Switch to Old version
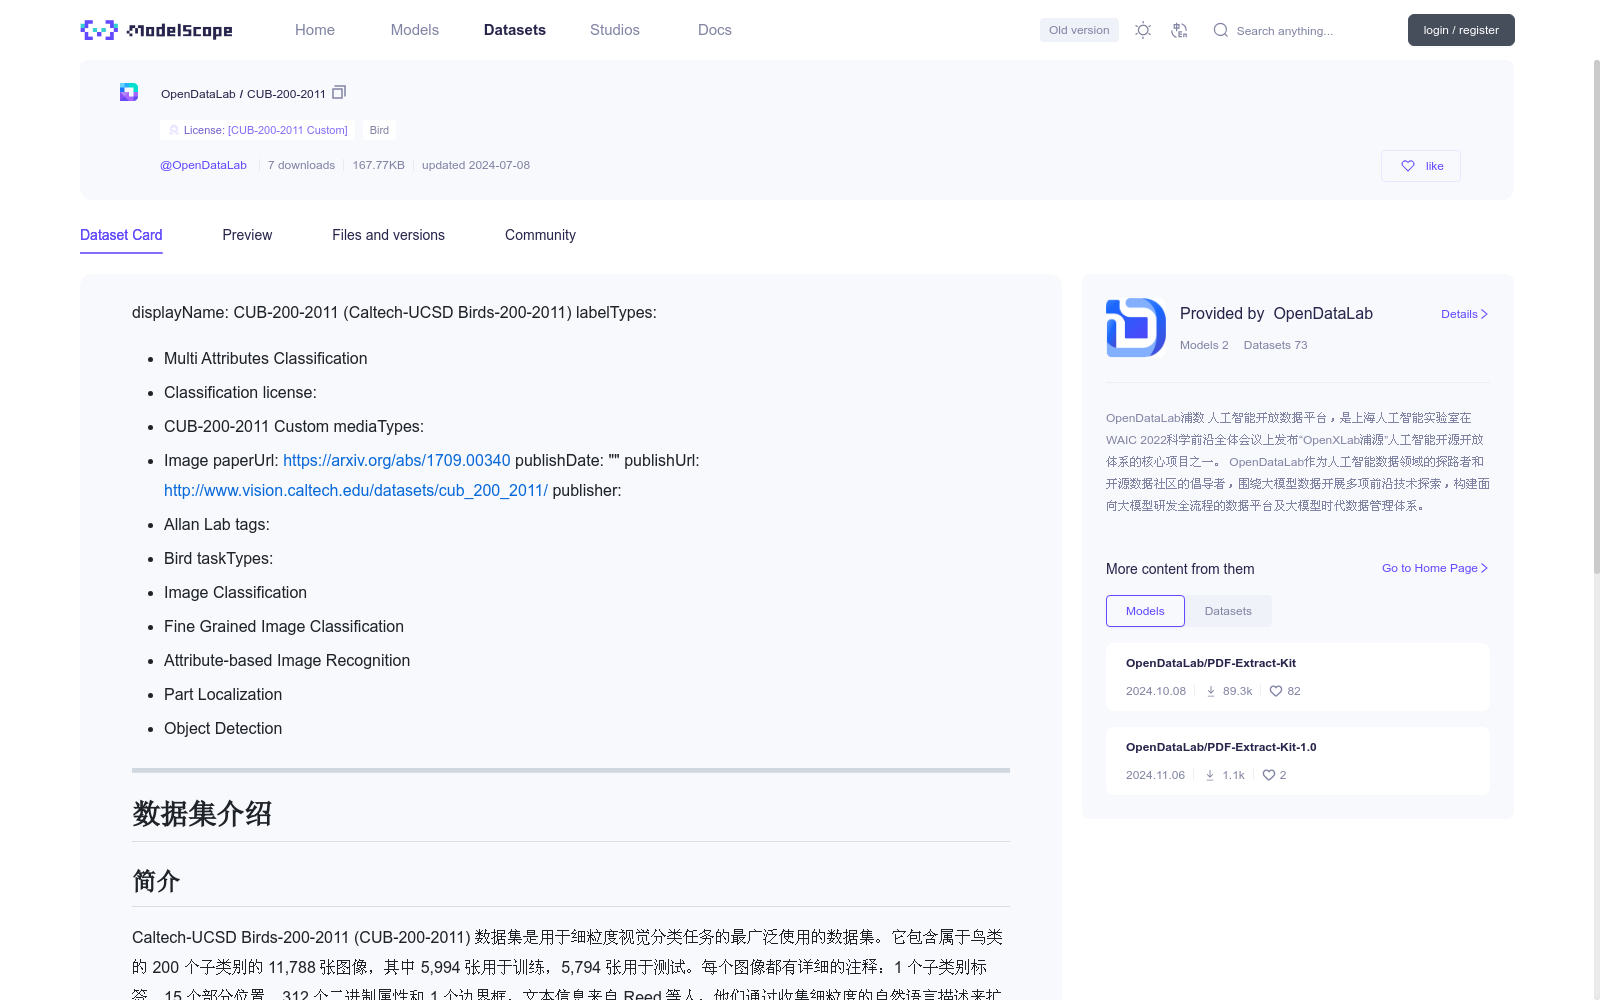 coord(1079,30)
